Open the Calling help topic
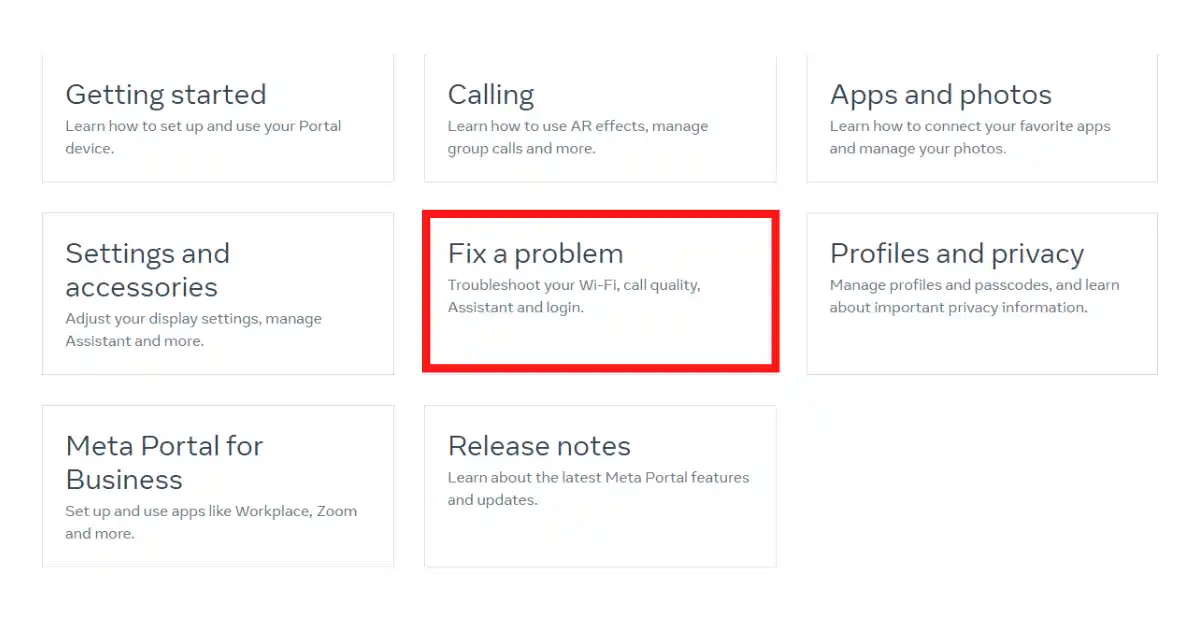Screen dimensions: 1200x630 [x=600, y=118]
